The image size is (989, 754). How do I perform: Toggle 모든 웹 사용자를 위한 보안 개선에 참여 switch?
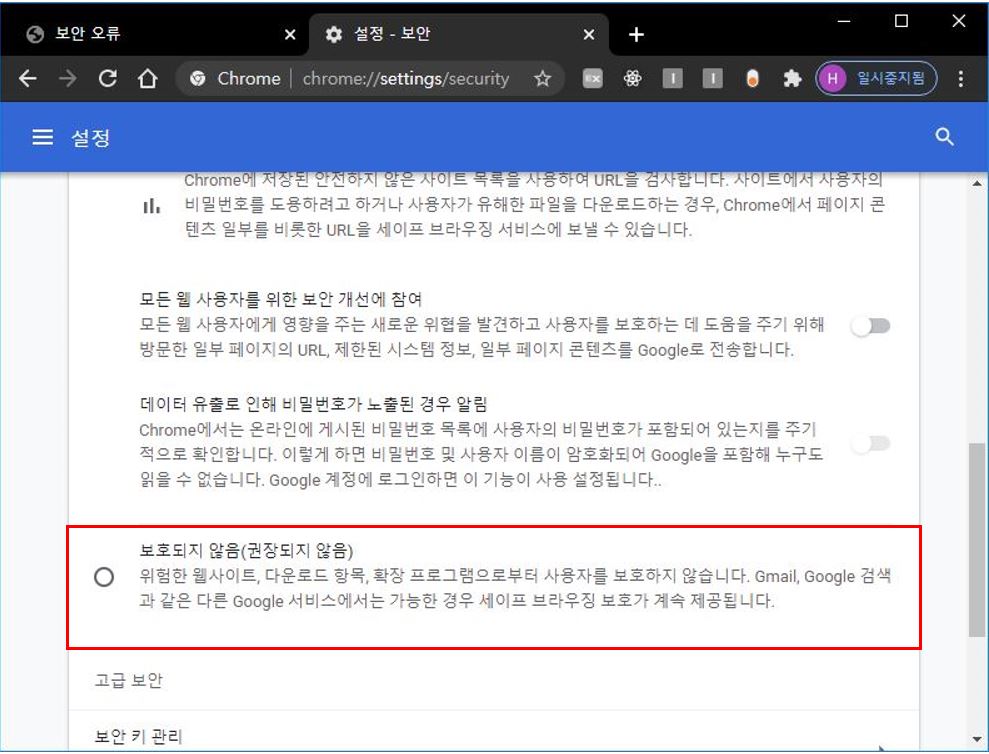(x=870, y=326)
